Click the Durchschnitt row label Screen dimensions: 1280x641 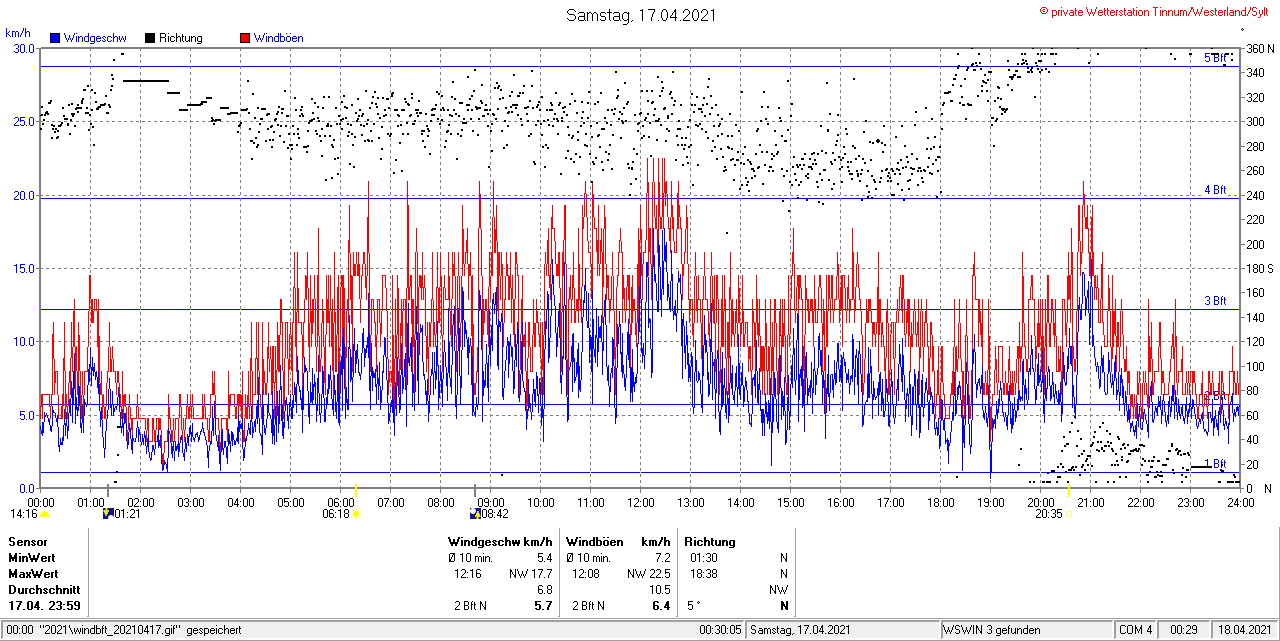click(x=42, y=590)
